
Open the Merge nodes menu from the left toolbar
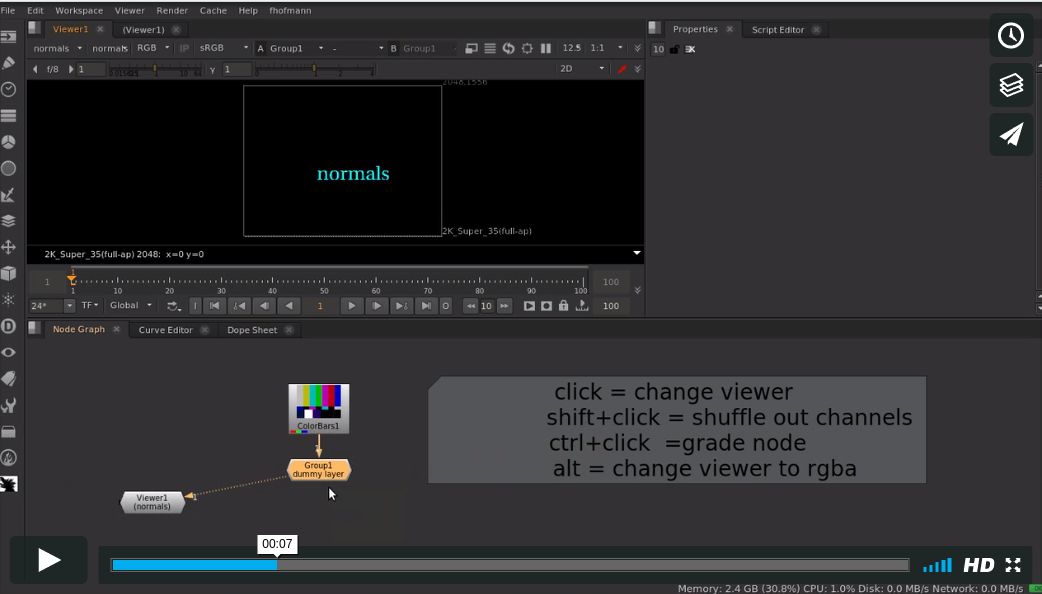pyautogui.click(x=9, y=220)
